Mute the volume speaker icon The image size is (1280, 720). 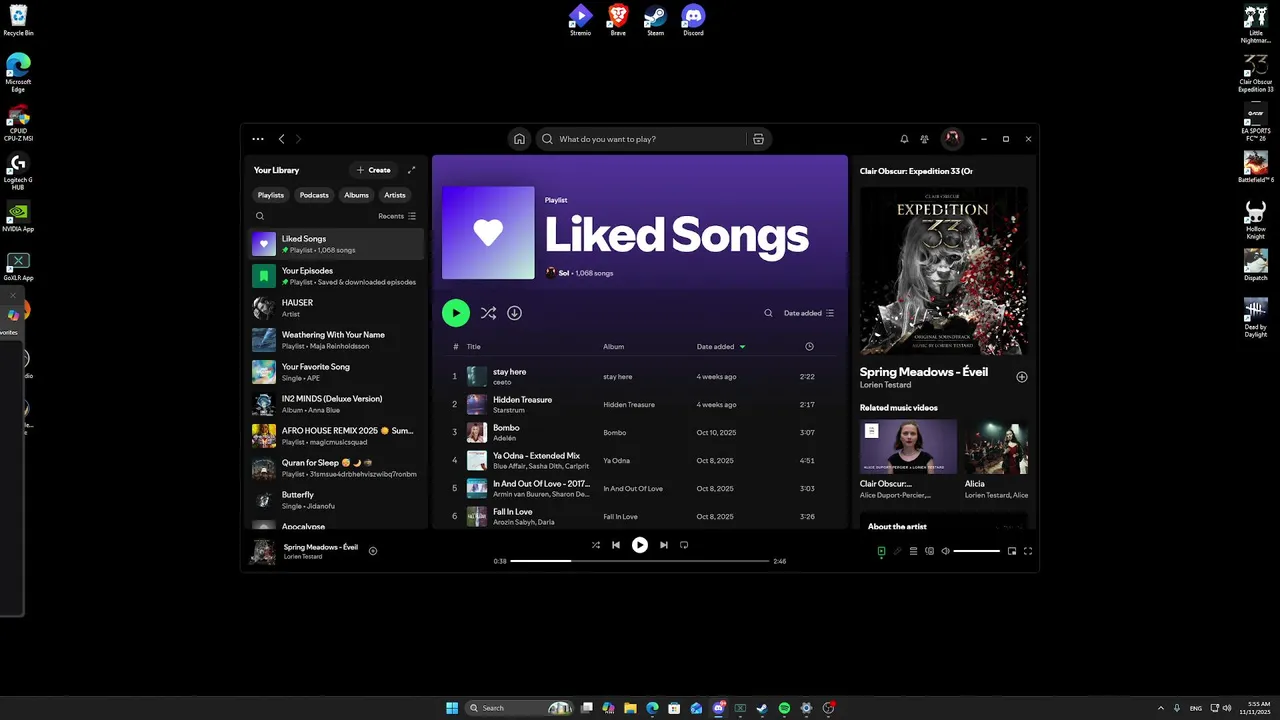[945, 551]
